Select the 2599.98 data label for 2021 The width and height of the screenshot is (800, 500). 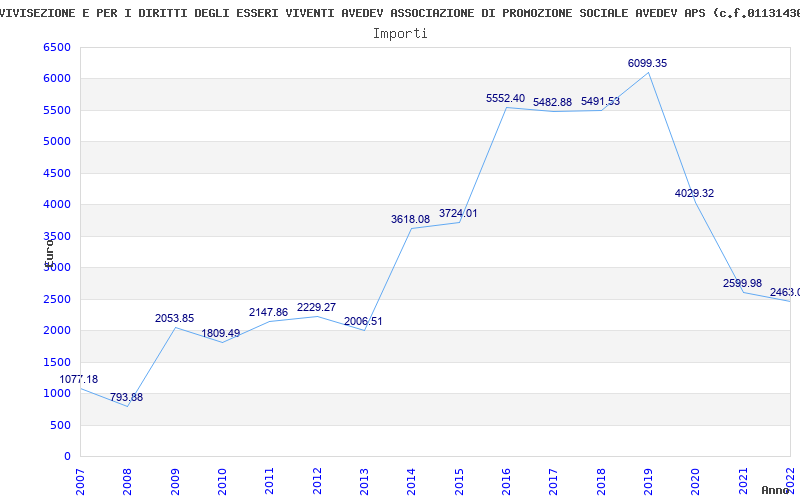742,283
